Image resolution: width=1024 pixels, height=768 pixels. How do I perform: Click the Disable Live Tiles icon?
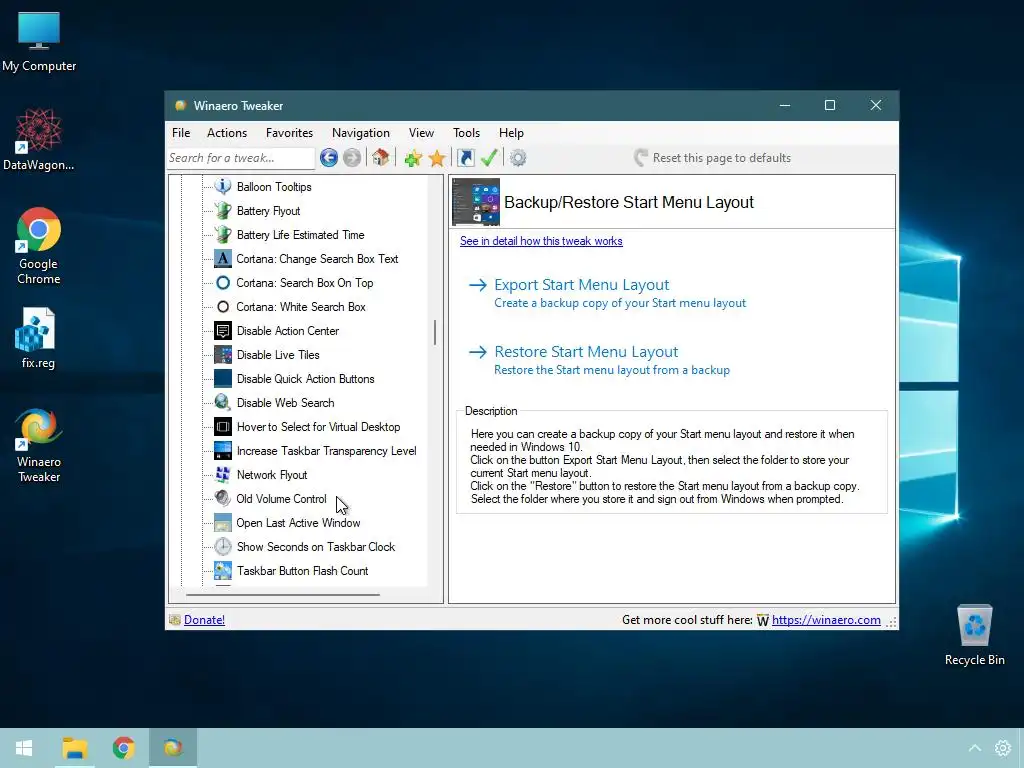(223, 355)
